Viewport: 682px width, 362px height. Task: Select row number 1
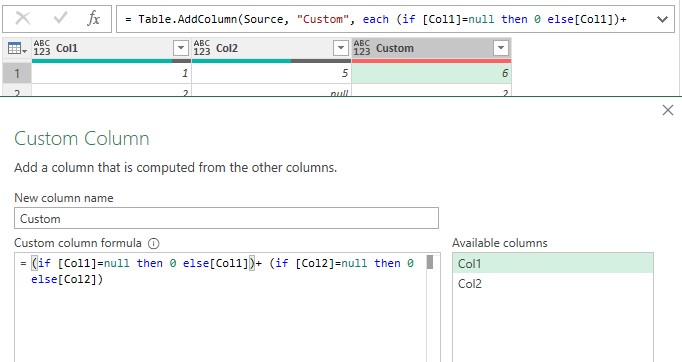click(x=17, y=73)
